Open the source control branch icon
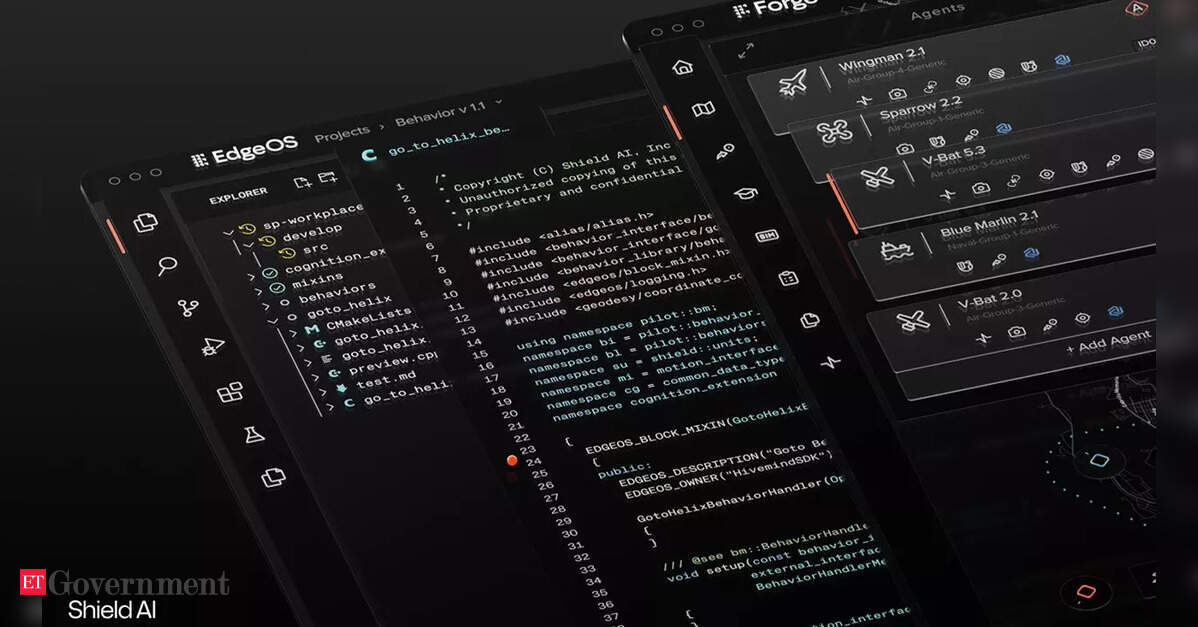The width and height of the screenshot is (1198, 627). pos(188,308)
